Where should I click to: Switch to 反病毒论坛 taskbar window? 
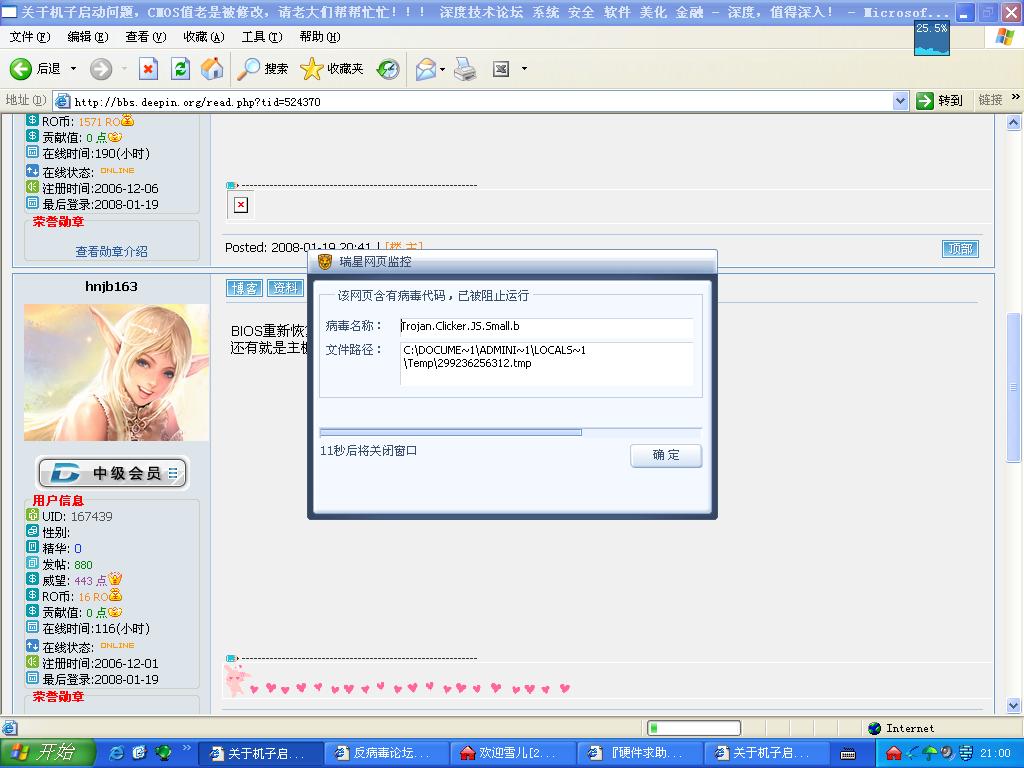pos(387,754)
